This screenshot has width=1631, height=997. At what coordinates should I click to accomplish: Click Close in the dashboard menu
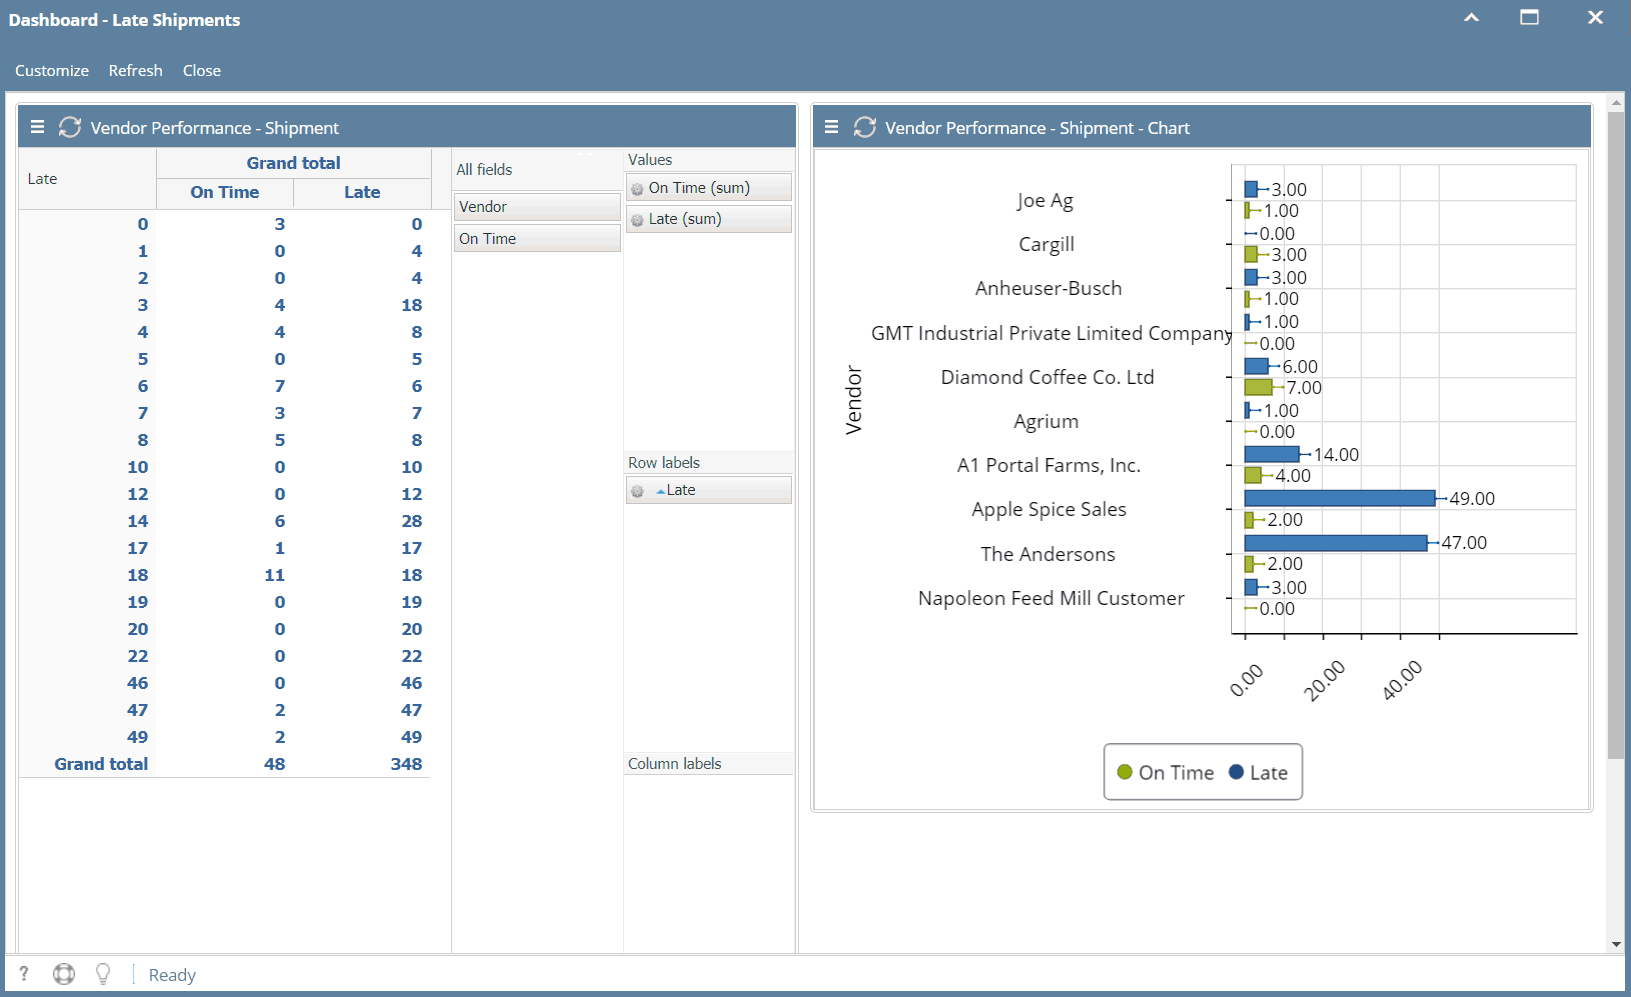202,71
